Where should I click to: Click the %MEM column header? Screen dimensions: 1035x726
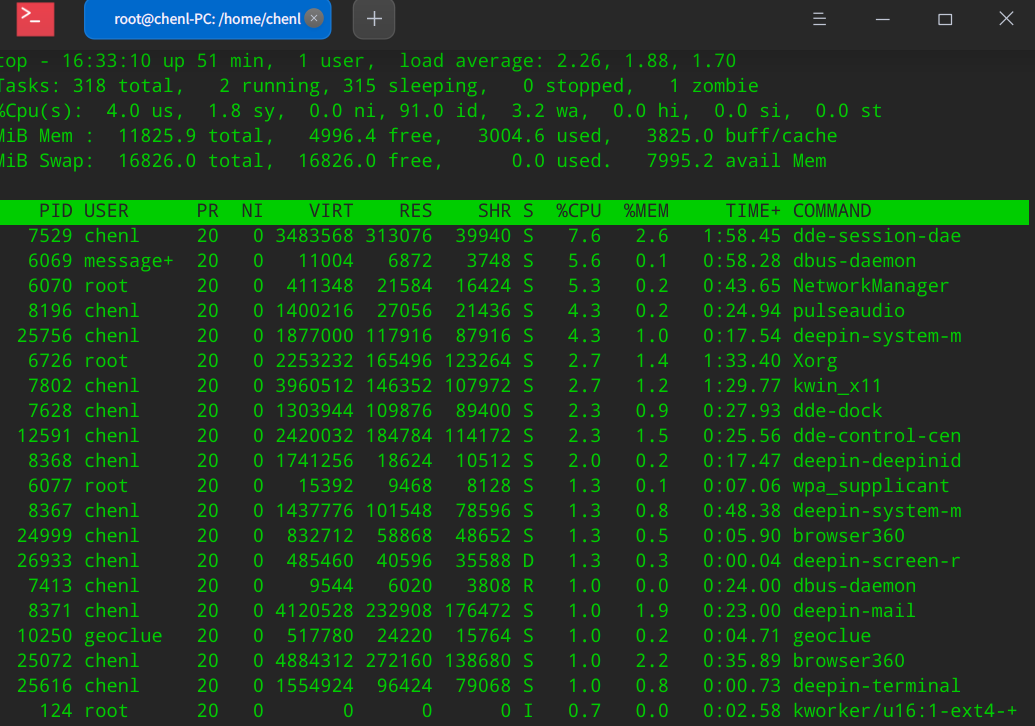[646, 211]
